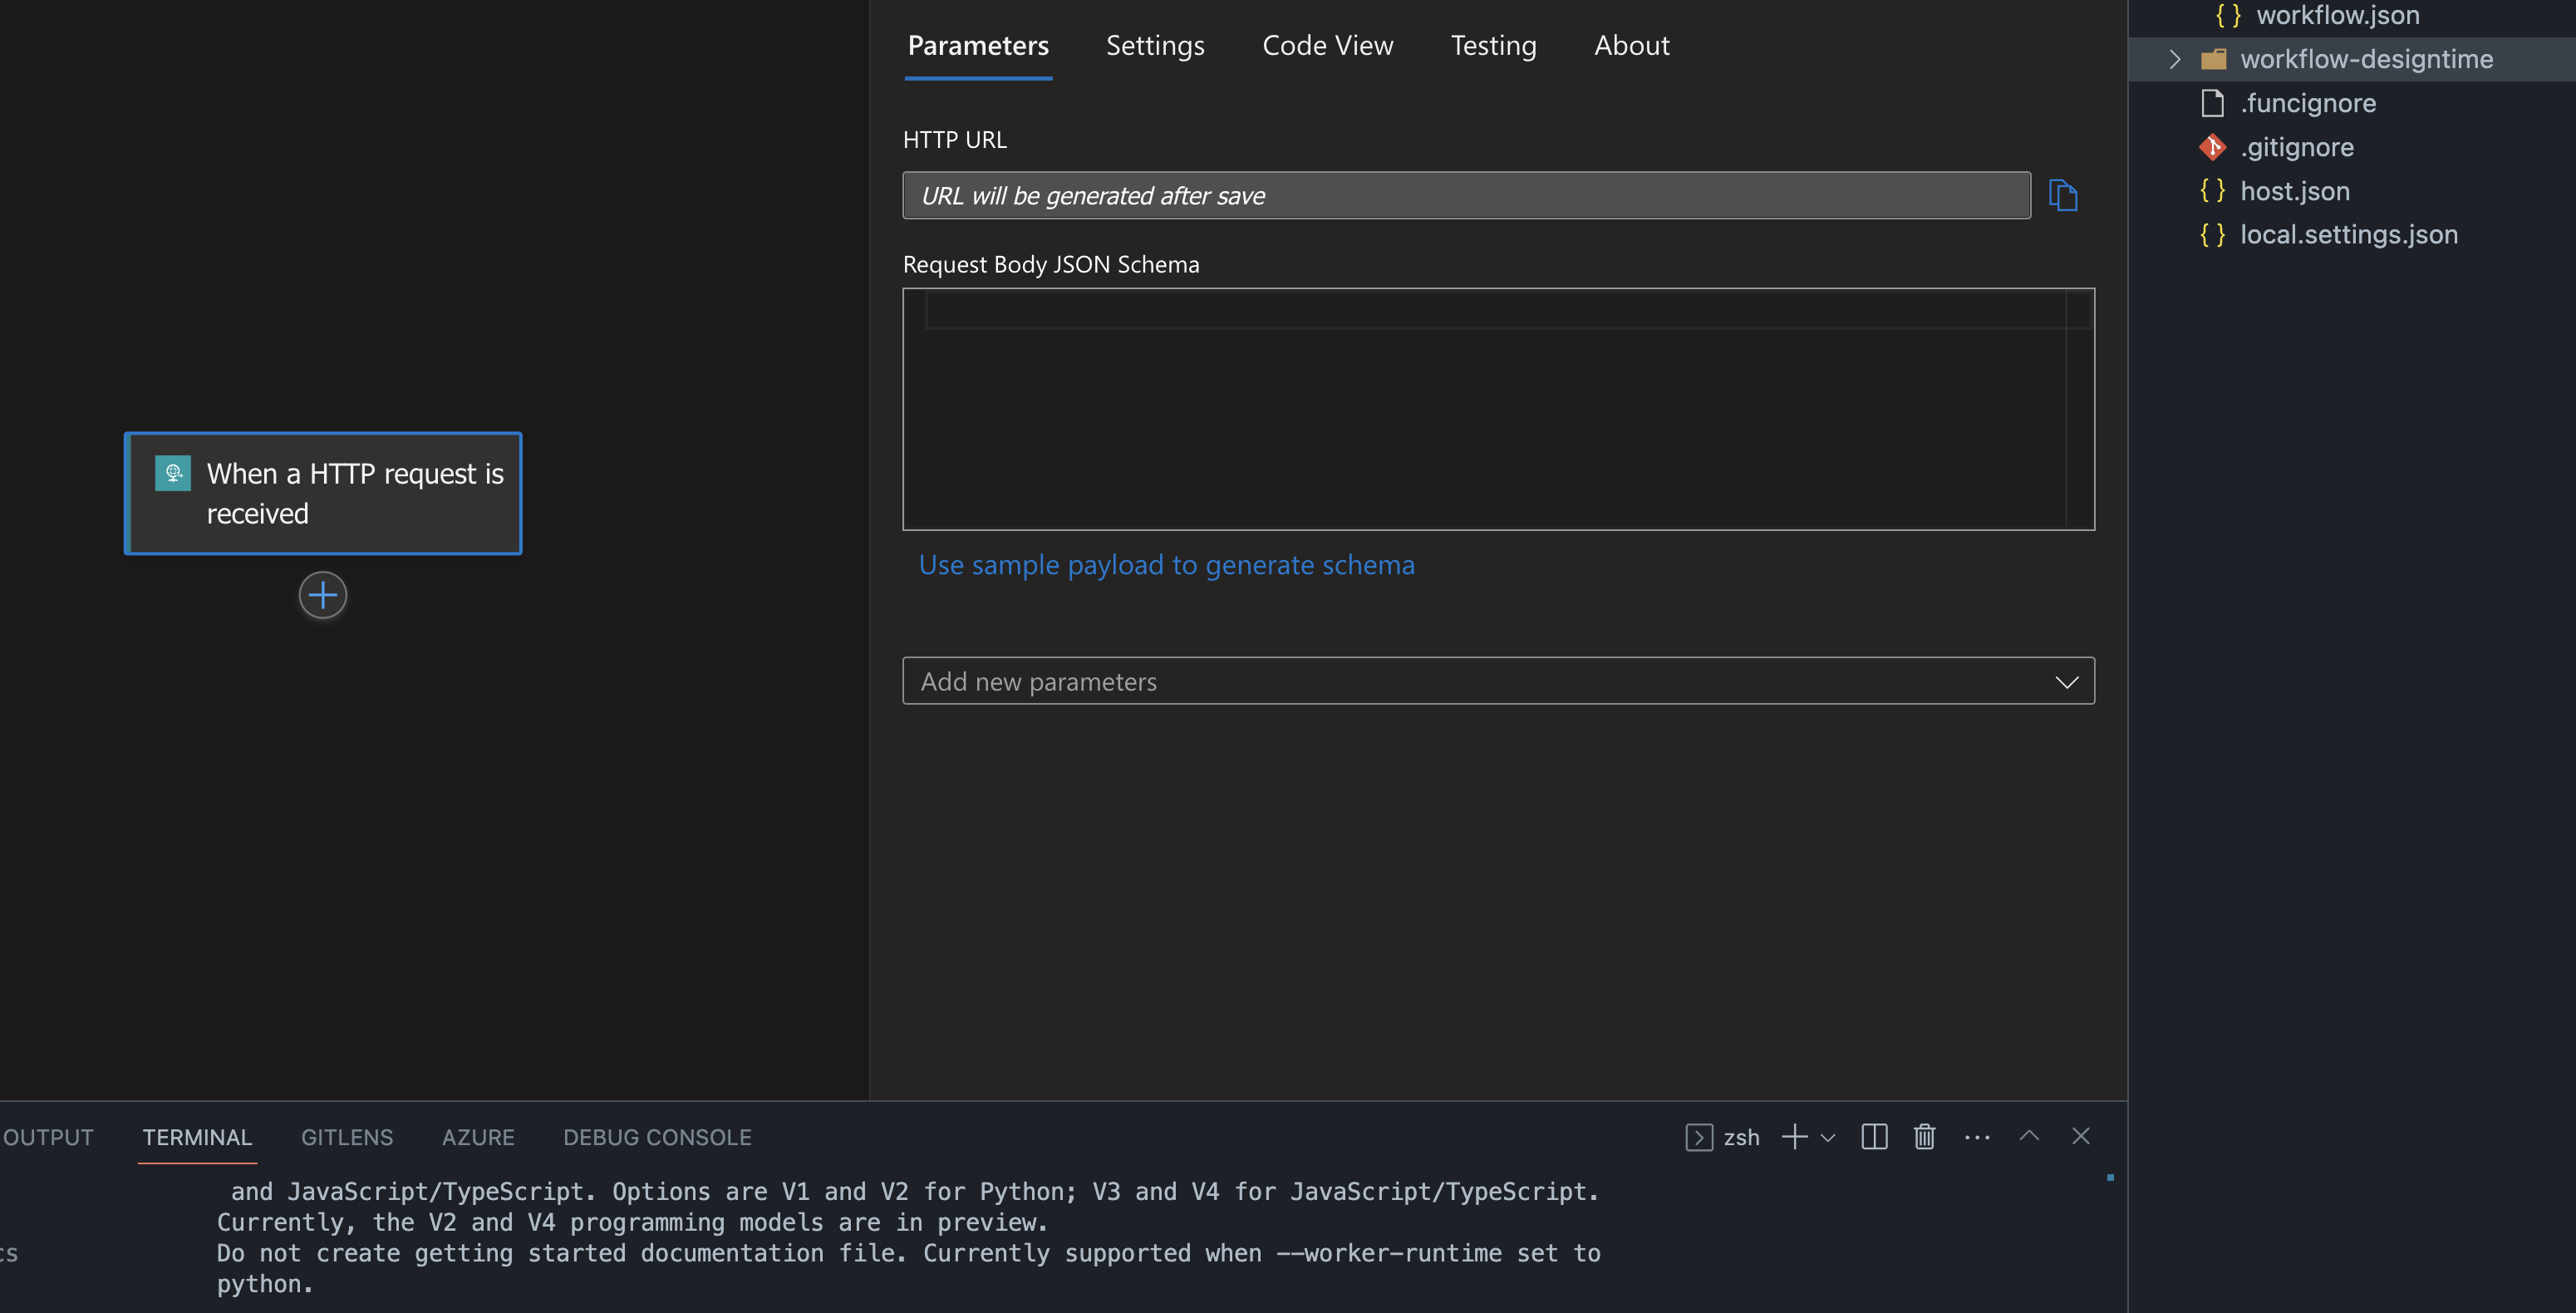2576x1313 pixels.
Task: Click Use sample payload to generate schema
Action: [1166, 565]
